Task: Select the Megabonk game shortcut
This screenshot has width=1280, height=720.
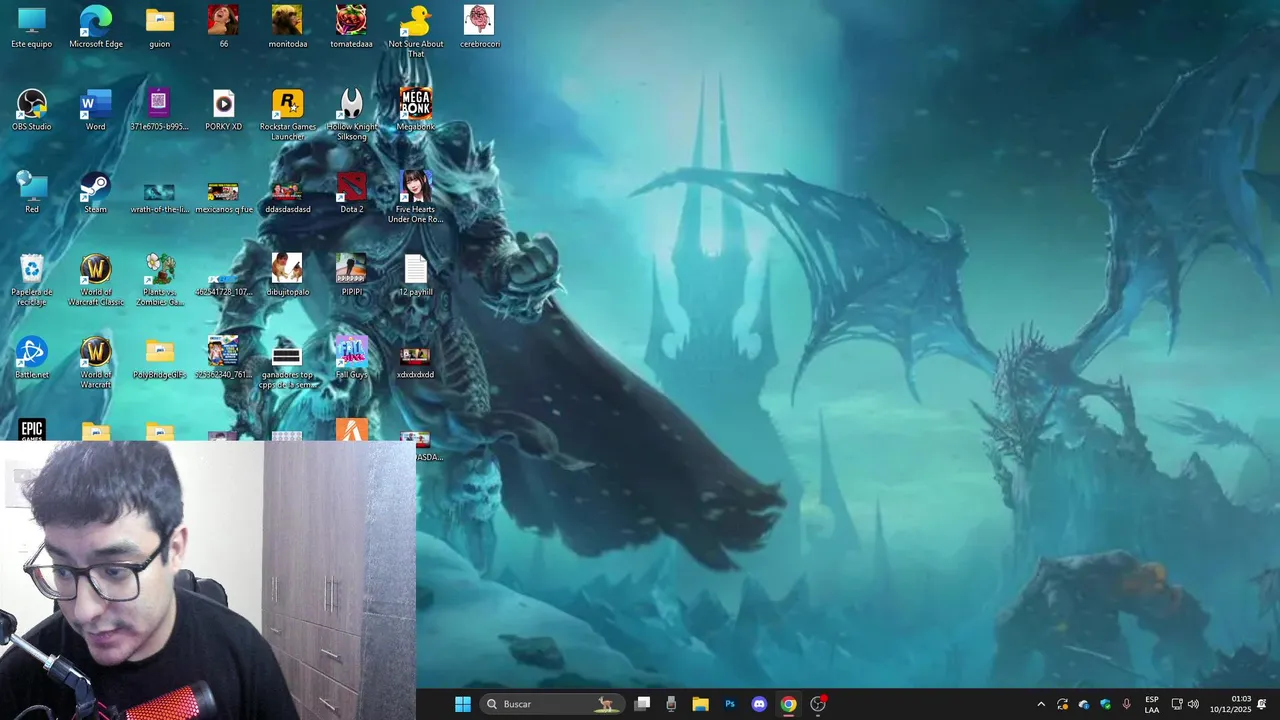Action: coord(416,110)
